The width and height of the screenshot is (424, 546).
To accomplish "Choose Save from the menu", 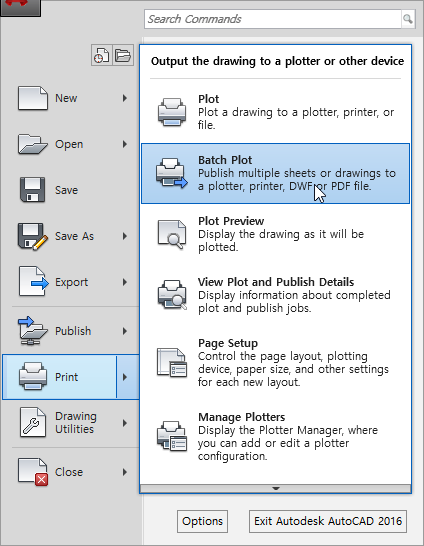I will tap(66, 190).
